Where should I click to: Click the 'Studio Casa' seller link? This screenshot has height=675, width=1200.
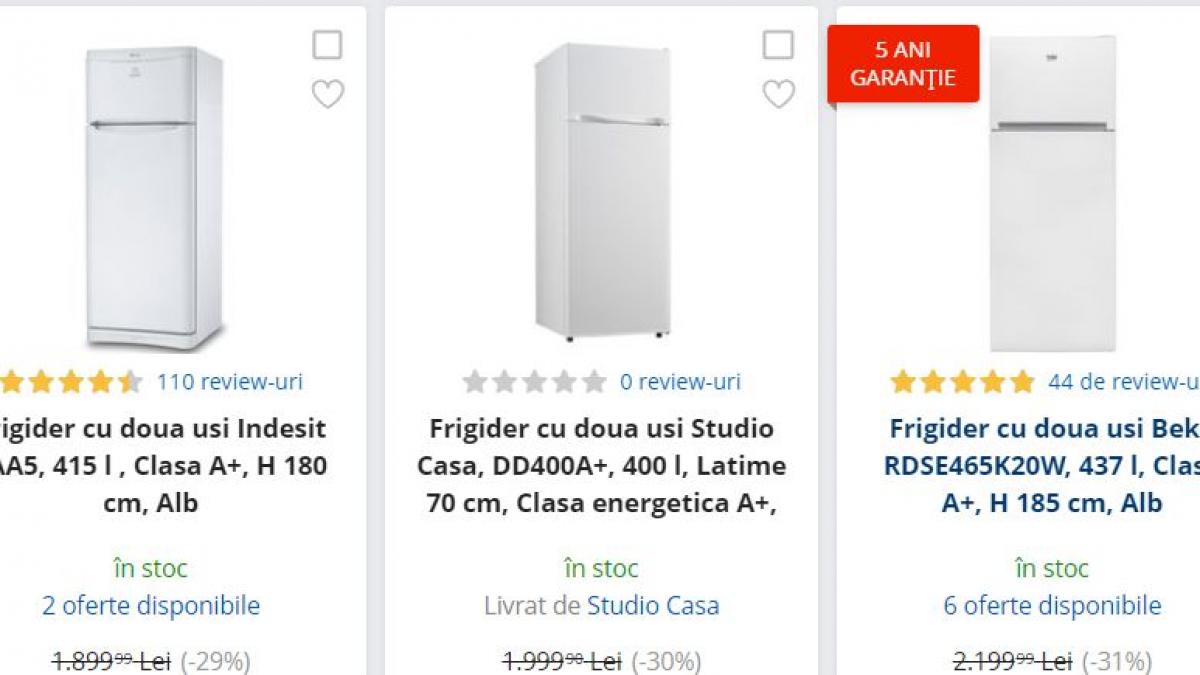point(655,605)
